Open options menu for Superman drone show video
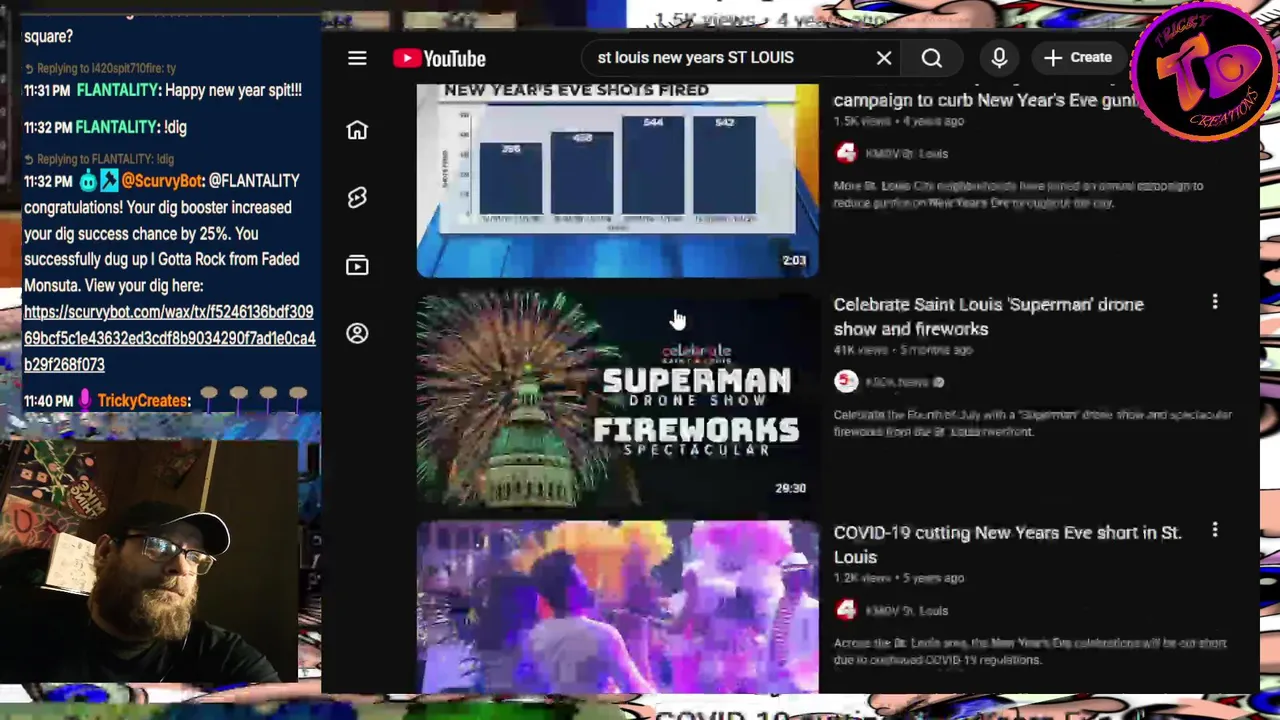The height and width of the screenshot is (720, 1280). pyautogui.click(x=1215, y=302)
